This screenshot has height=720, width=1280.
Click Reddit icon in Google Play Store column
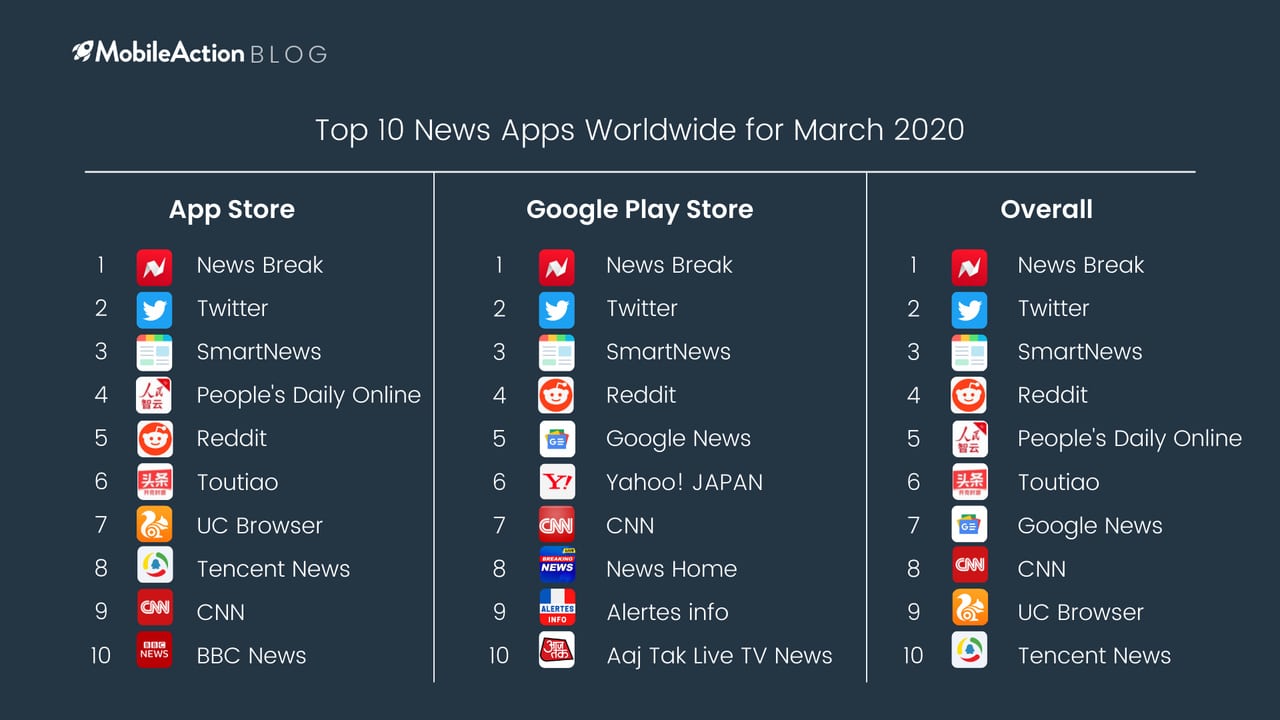(557, 396)
